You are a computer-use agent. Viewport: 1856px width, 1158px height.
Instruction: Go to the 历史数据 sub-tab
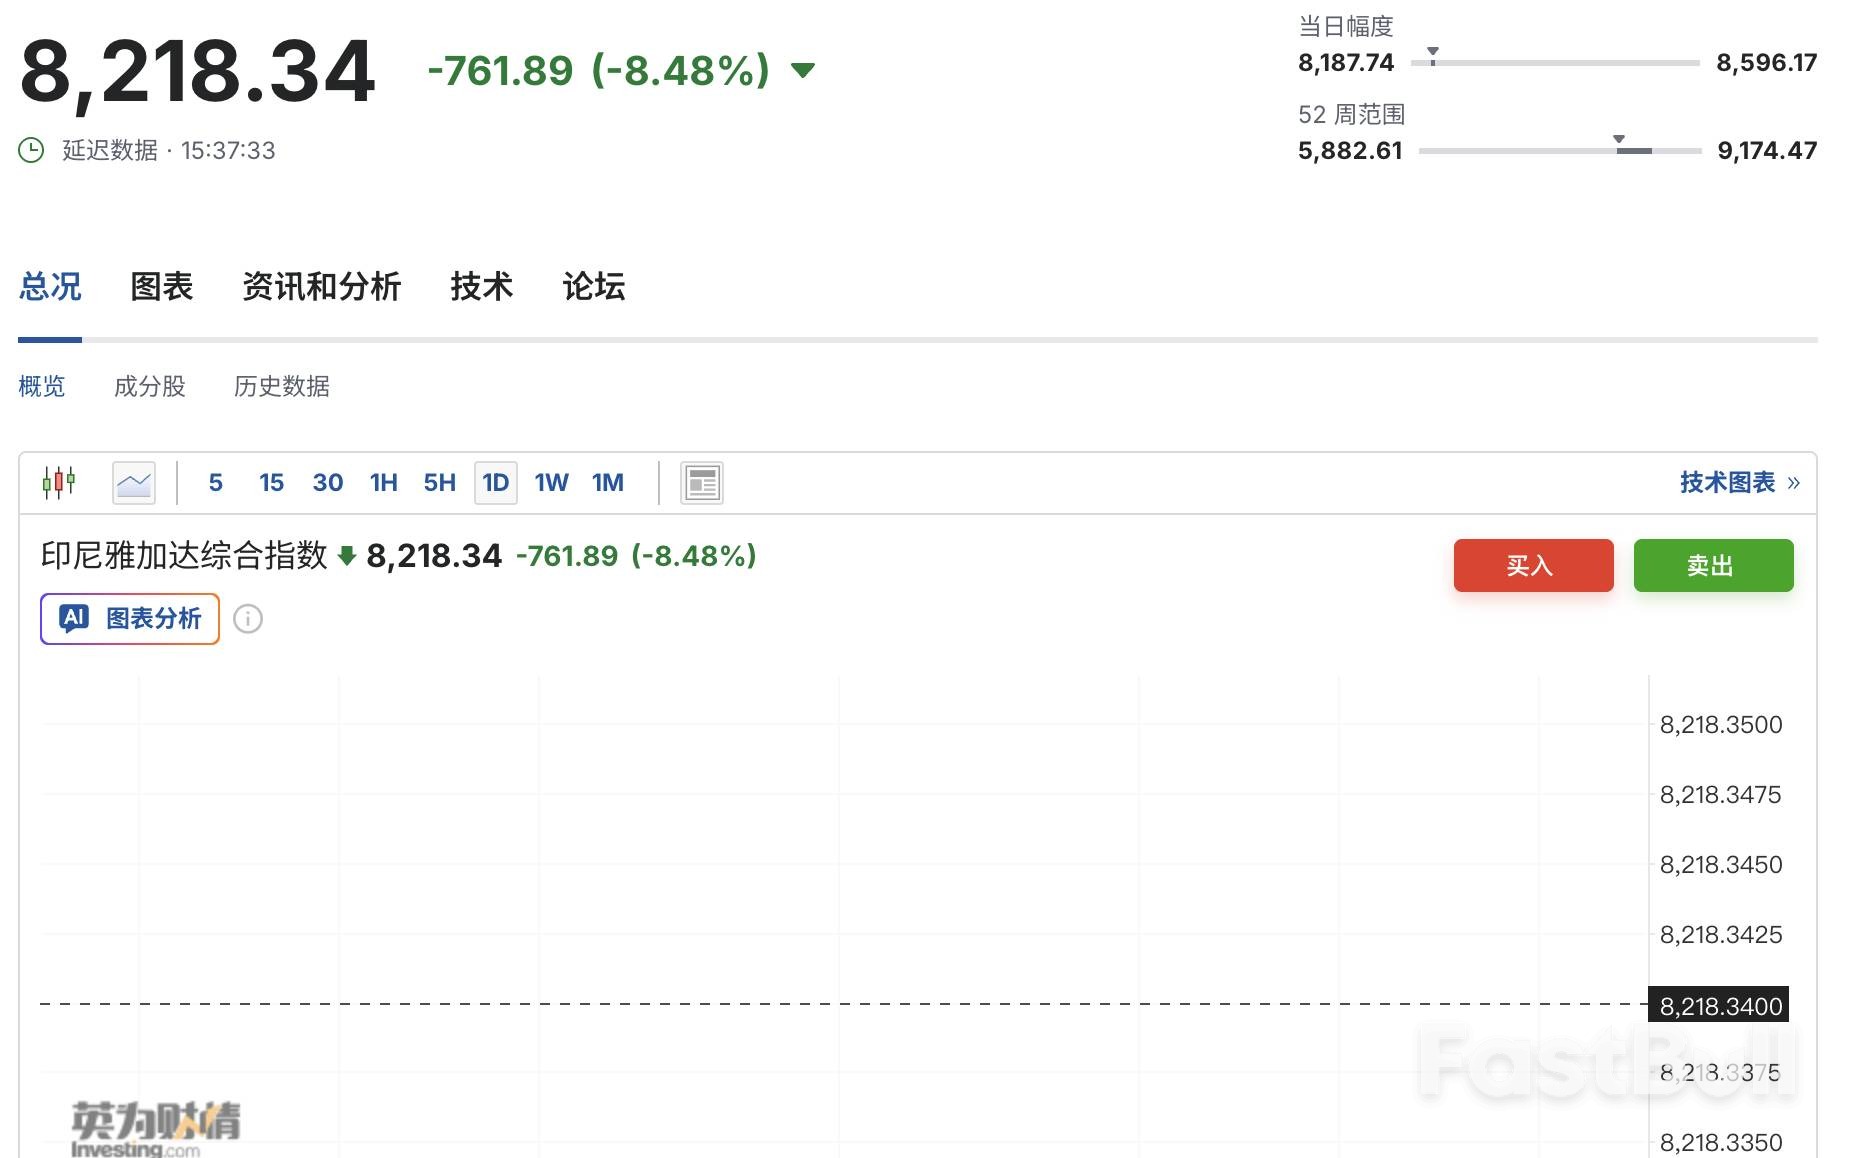pyautogui.click(x=281, y=386)
